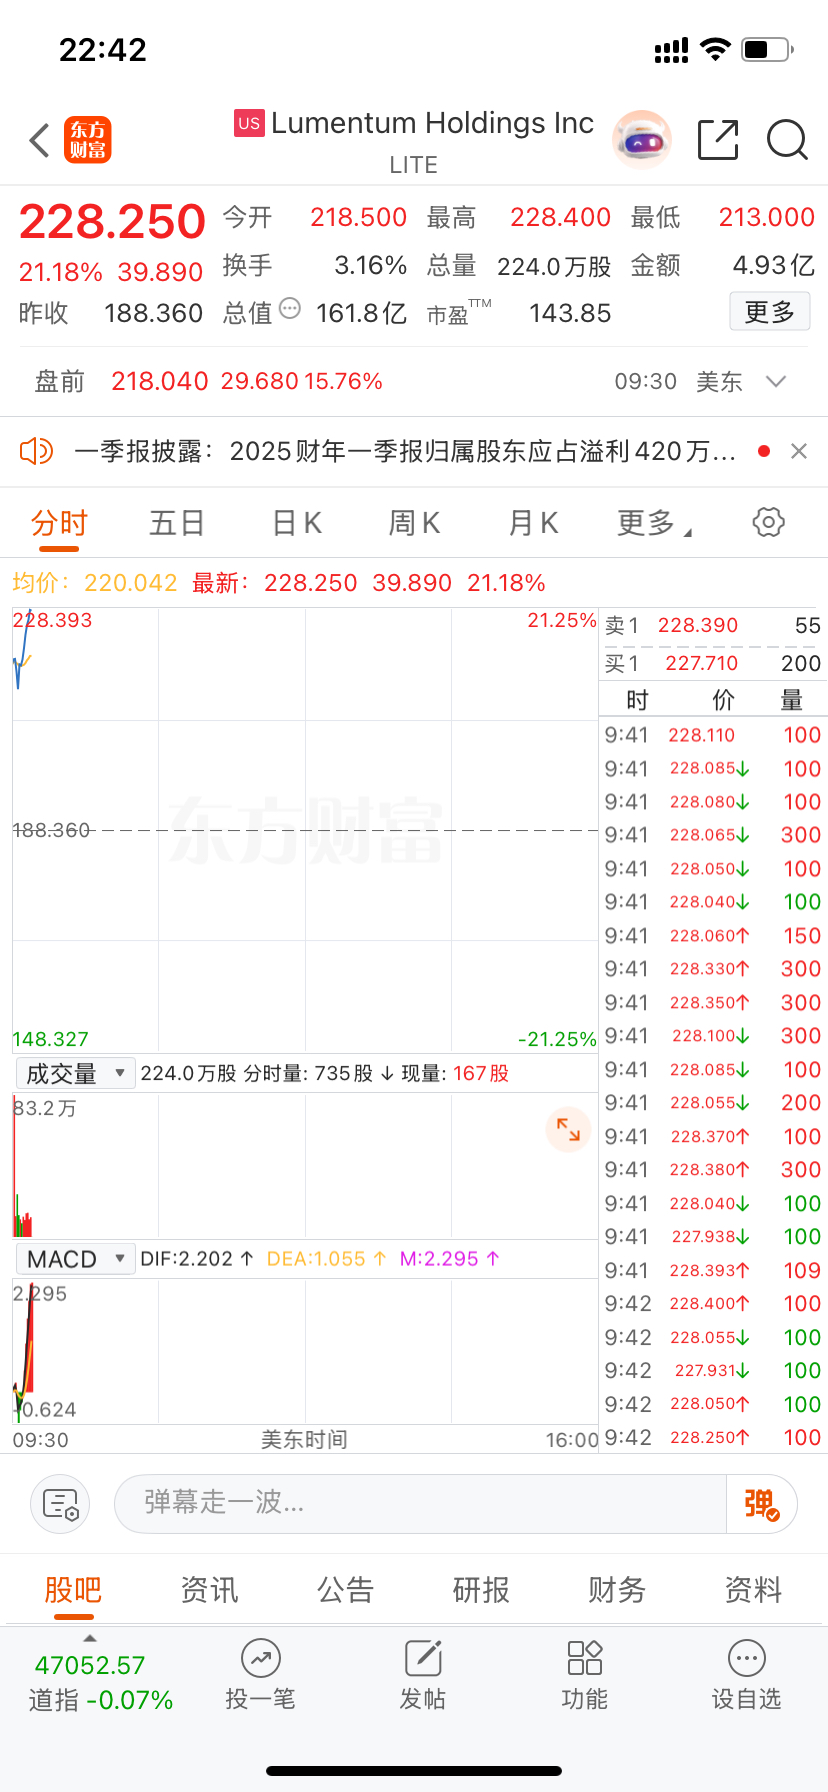Open the 东方财富 logo icon

88,140
